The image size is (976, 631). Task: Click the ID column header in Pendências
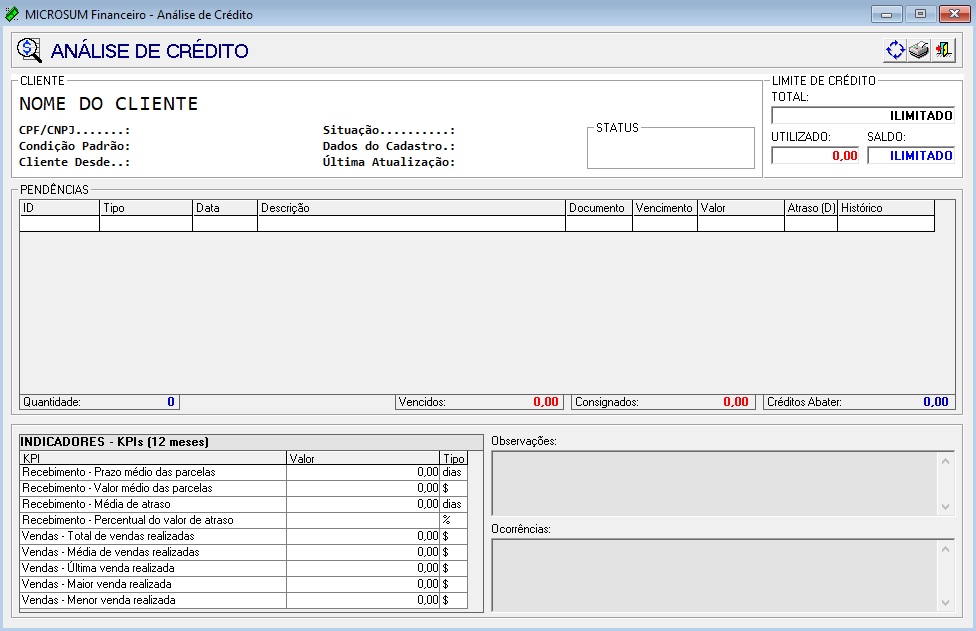pos(59,208)
